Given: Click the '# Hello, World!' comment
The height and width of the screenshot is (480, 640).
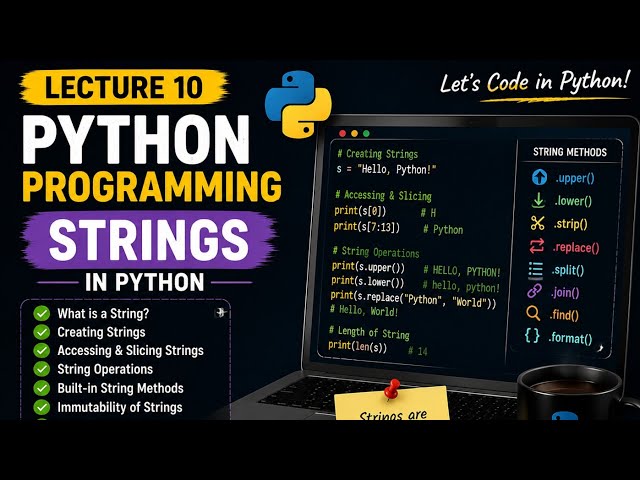Looking at the screenshot, I should click(x=364, y=311).
